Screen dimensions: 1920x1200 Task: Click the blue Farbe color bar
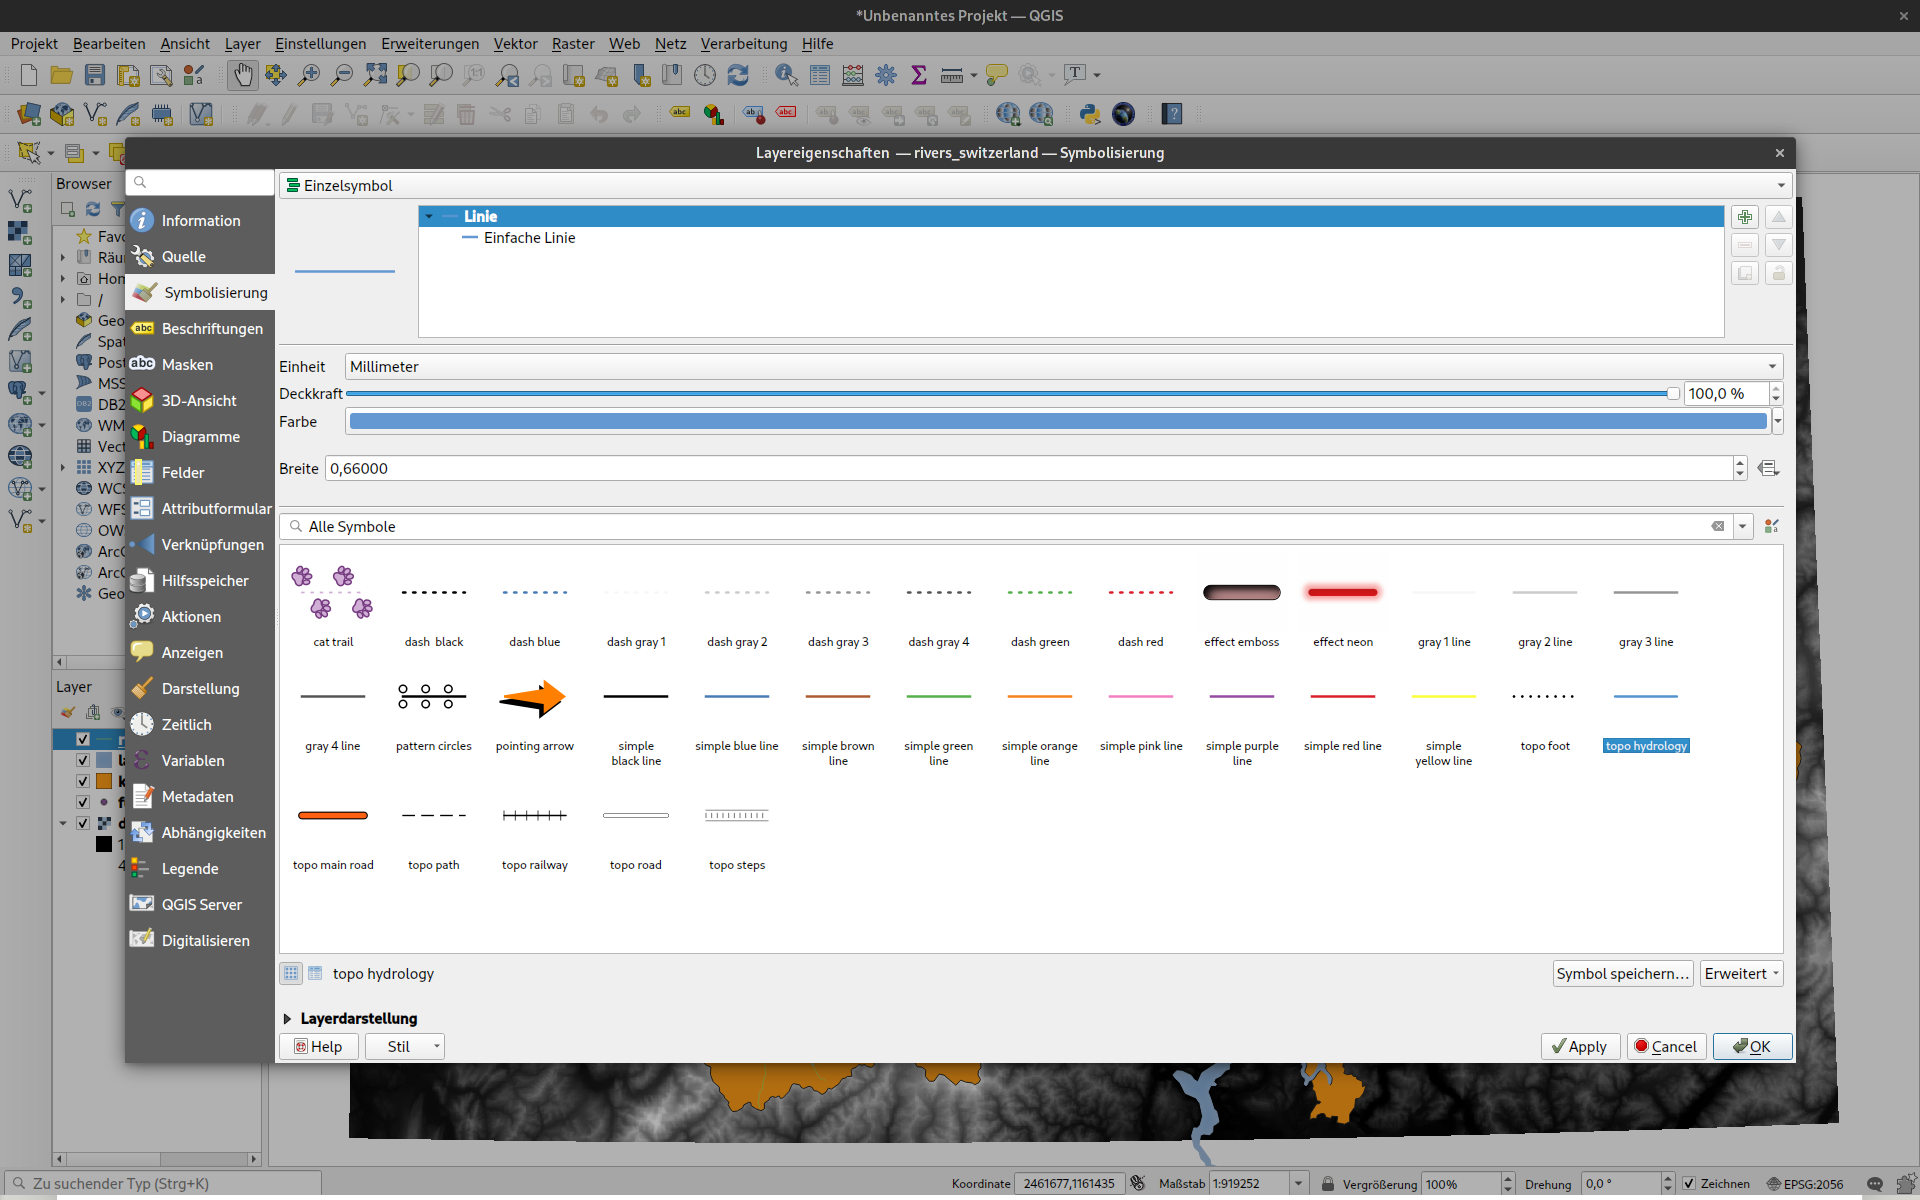point(1057,421)
